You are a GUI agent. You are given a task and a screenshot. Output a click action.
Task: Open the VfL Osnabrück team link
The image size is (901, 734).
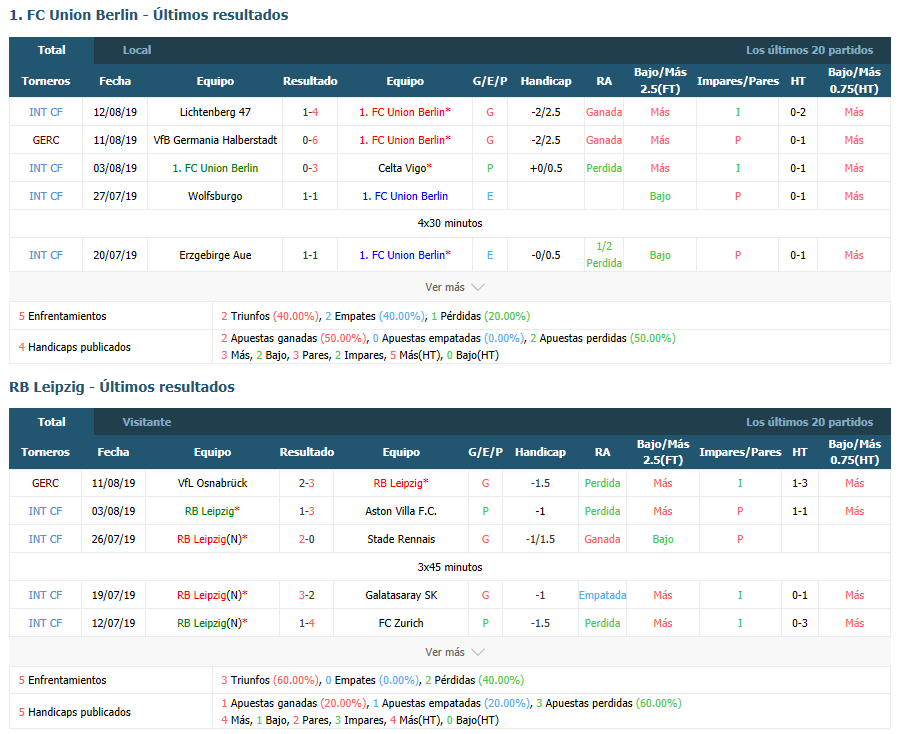point(213,483)
